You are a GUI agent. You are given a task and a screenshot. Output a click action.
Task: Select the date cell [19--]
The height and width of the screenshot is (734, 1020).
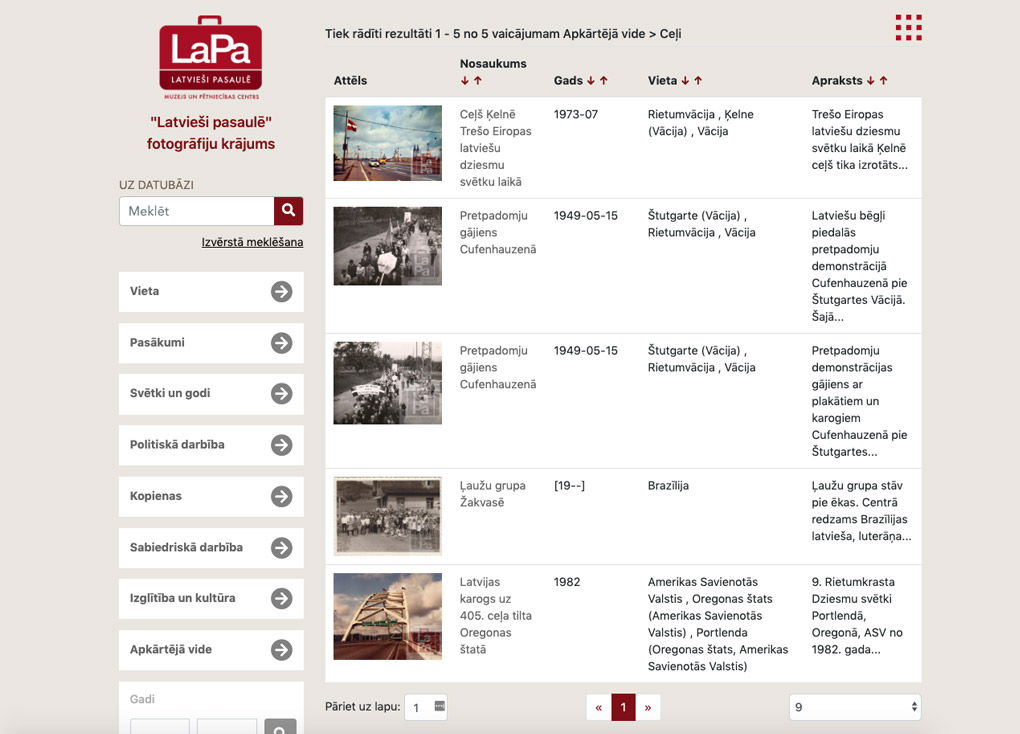pyautogui.click(x=569, y=485)
